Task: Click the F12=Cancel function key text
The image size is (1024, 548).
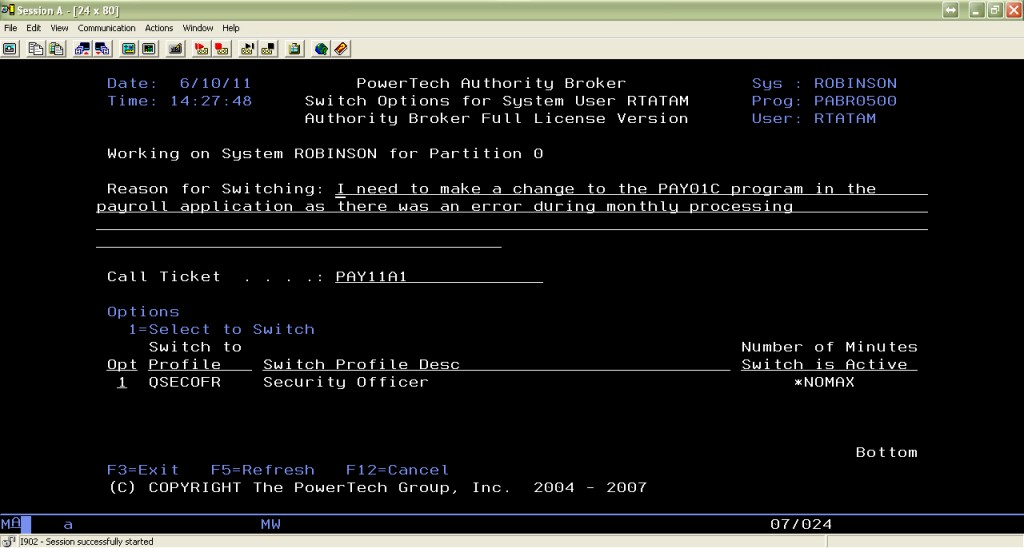Action: [397, 470]
